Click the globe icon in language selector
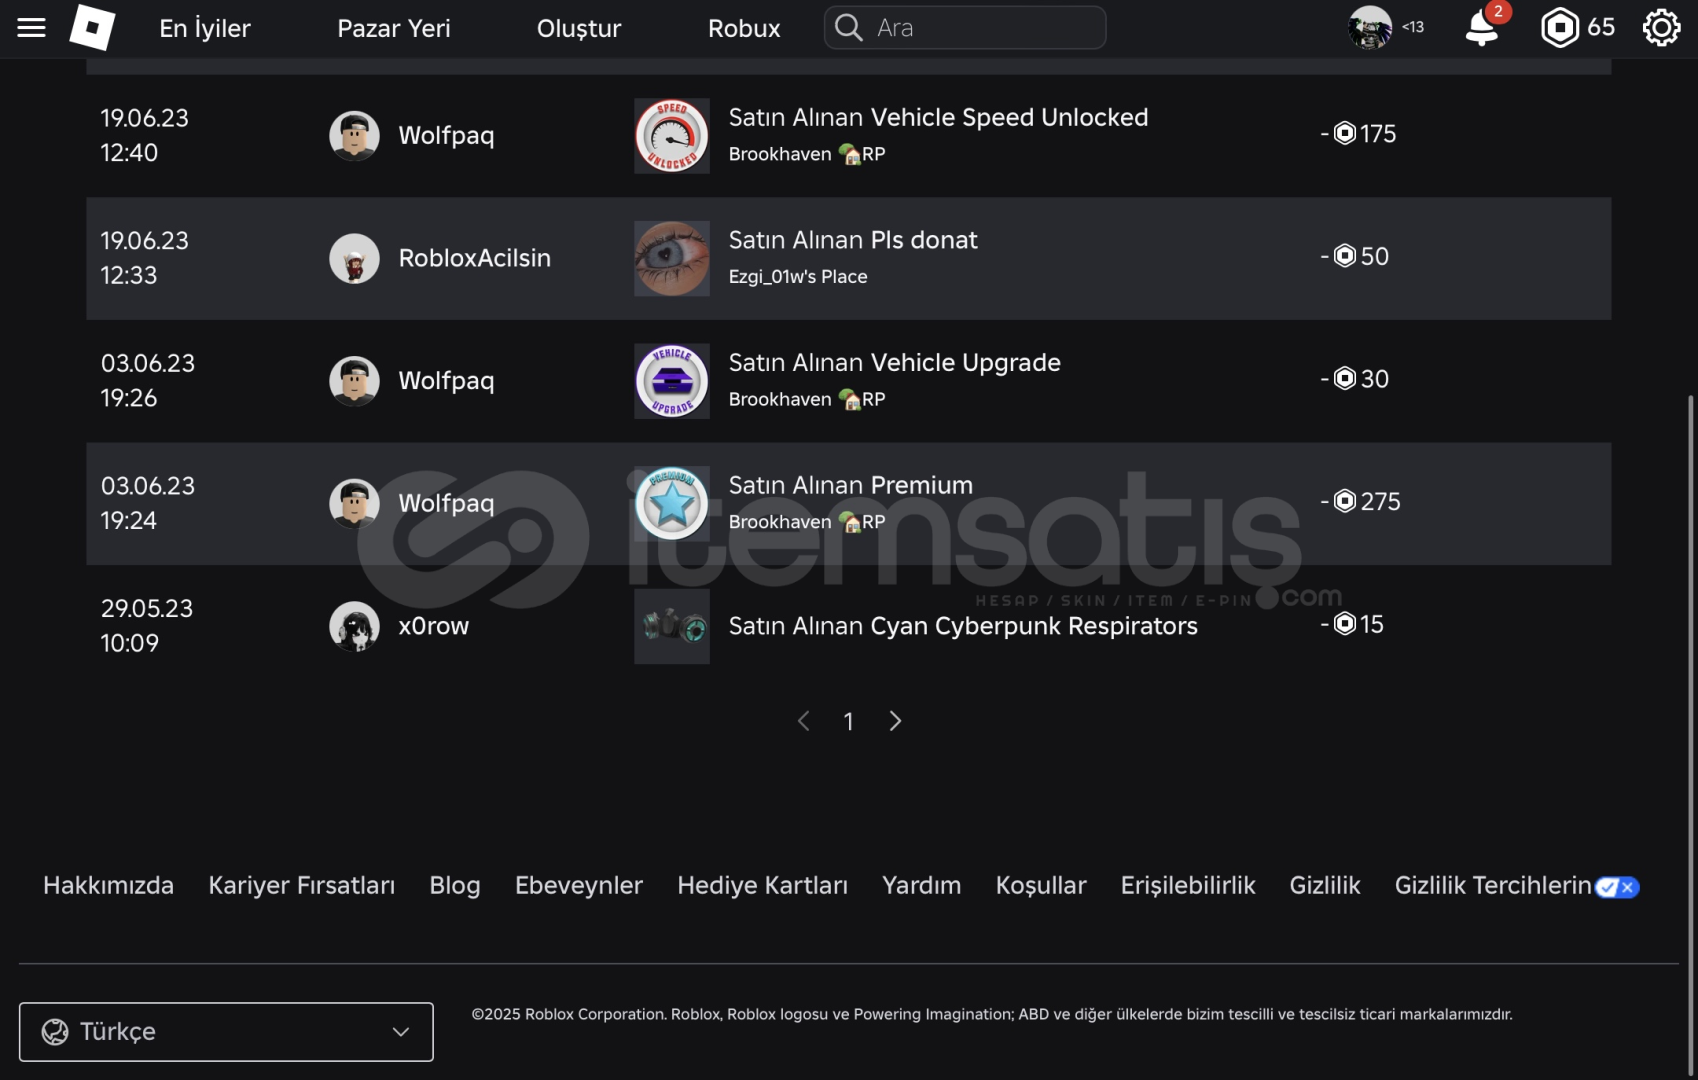Image resolution: width=1698 pixels, height=1080 pixels. click(55, 1032)
